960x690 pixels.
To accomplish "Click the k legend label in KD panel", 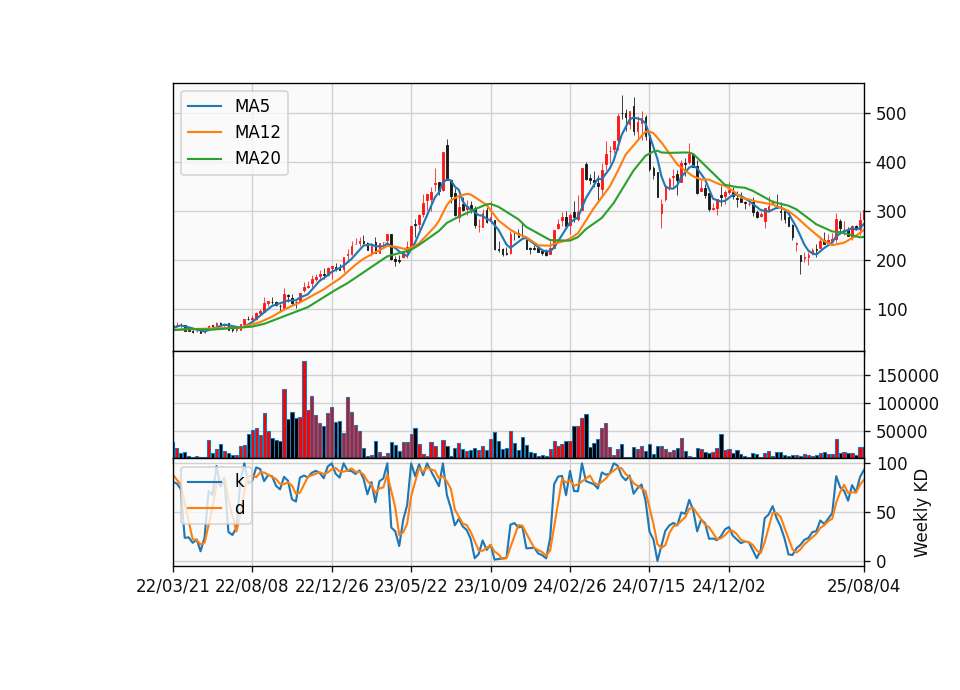I will [239, 481].
